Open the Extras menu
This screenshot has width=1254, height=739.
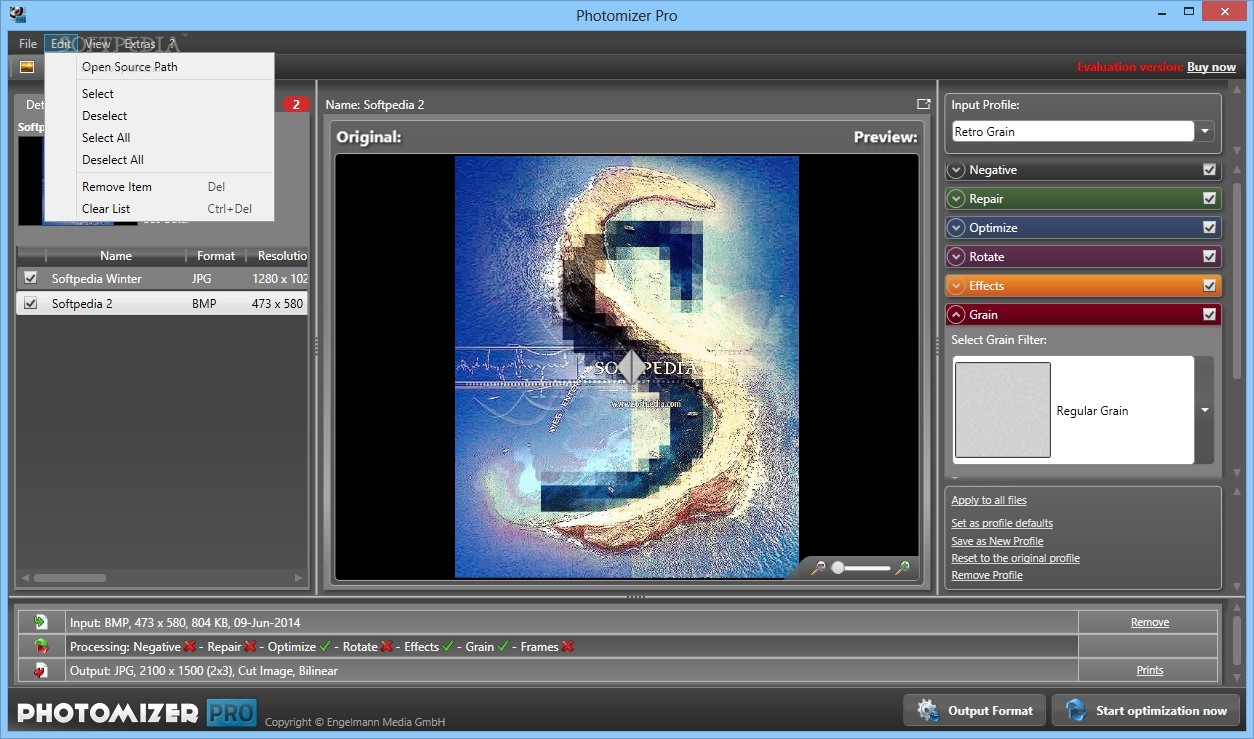click(x=140, y=44)
